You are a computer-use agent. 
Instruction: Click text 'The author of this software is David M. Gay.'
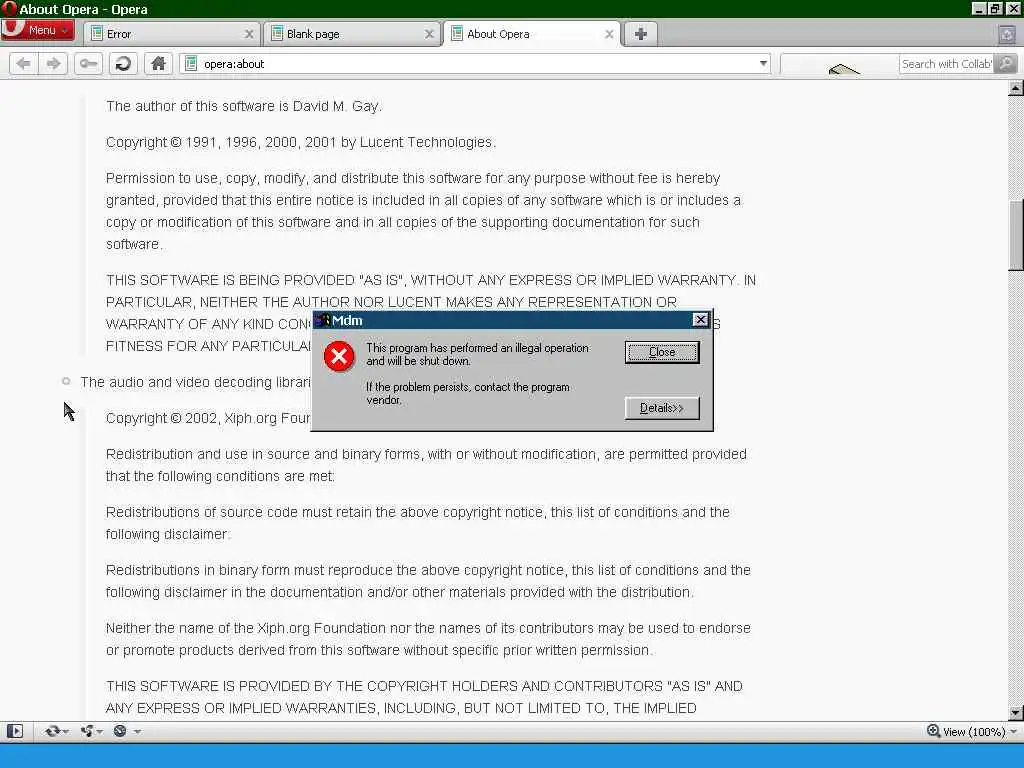244,106
